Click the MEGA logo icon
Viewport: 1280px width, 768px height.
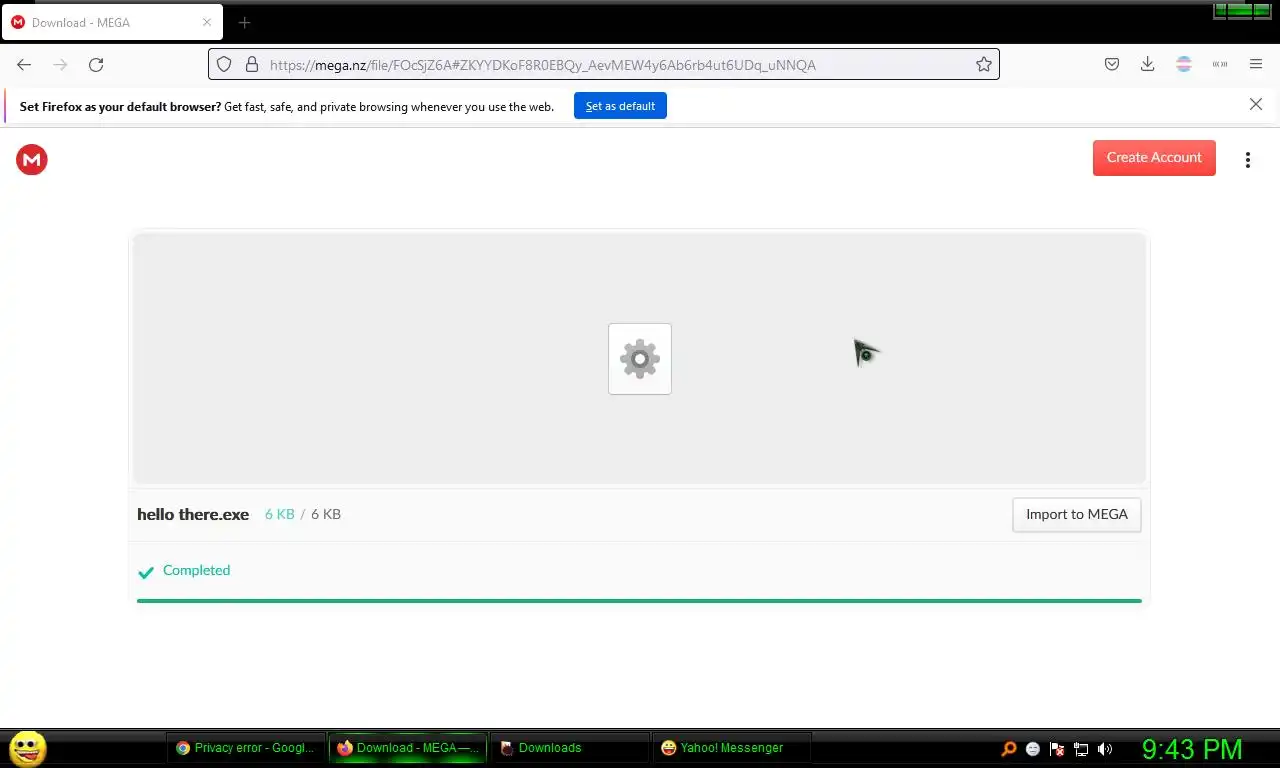[x=32, y=160]
